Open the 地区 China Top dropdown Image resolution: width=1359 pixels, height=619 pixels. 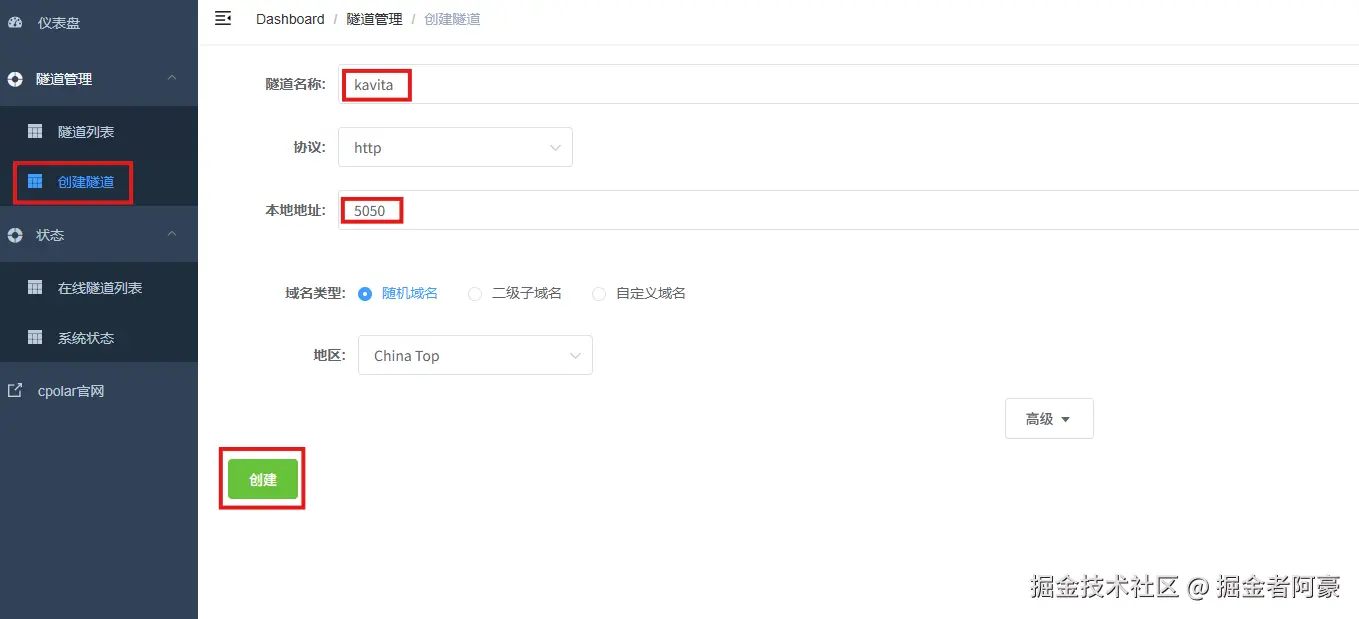(x=475, y=355)
